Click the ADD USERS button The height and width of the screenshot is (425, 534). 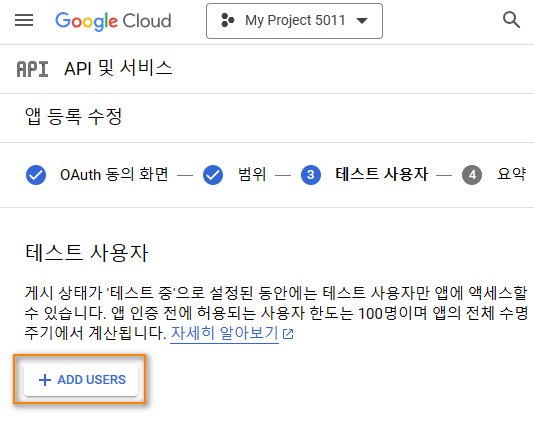point(81,380)
